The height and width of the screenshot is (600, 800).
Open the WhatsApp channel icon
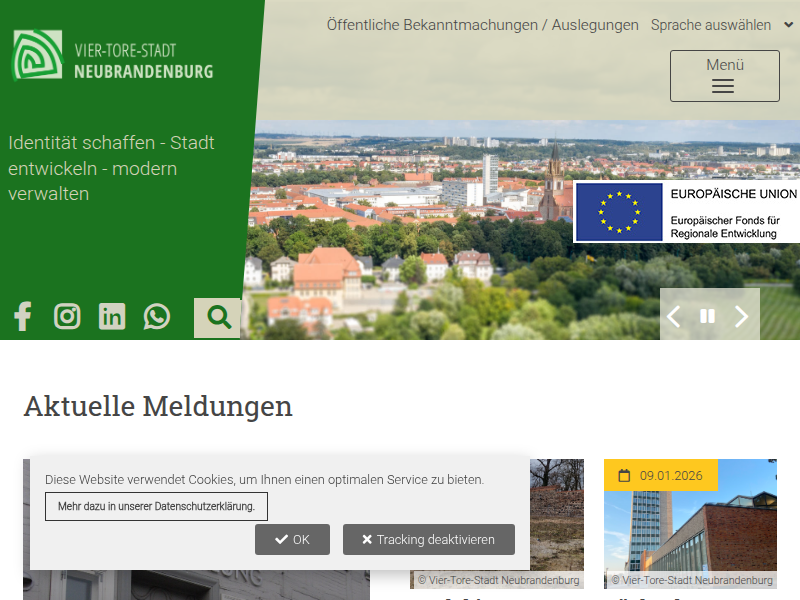pyautogui.click(x=157, y=317)
